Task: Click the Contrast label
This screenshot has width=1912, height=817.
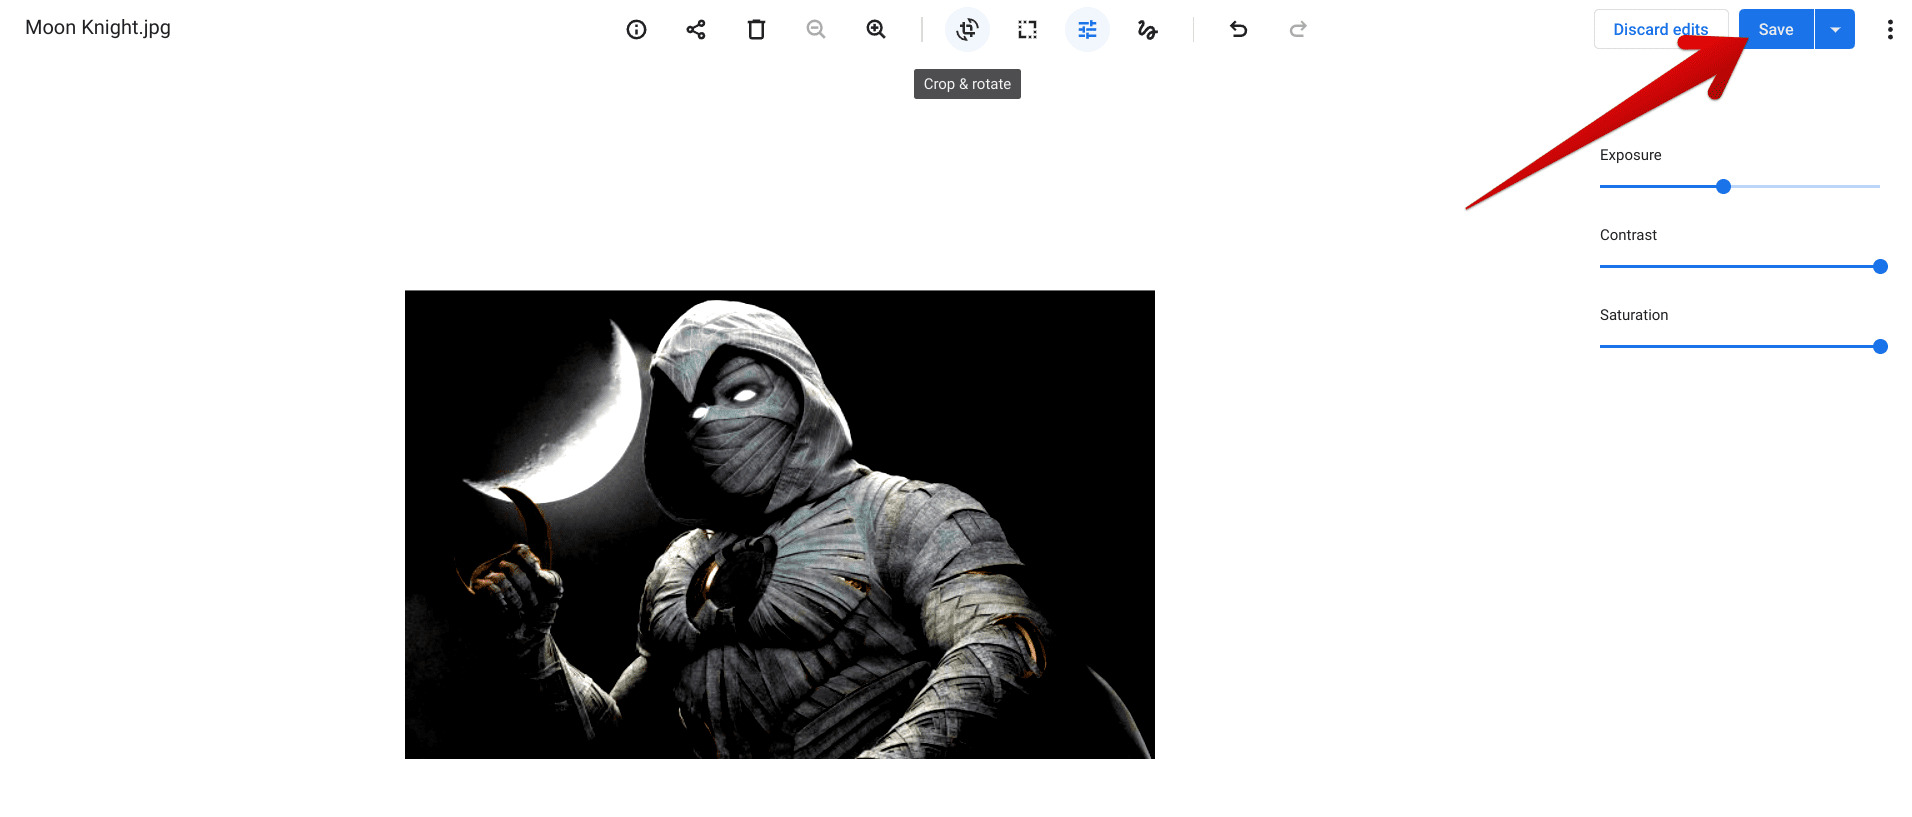Action: [1628, 235]
